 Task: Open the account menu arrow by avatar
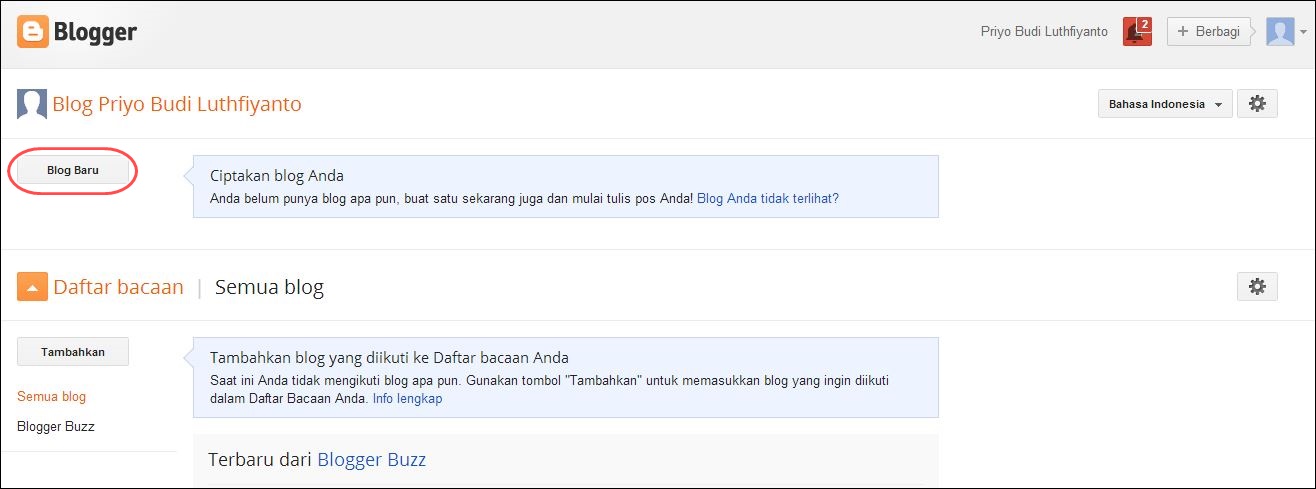point(1303,32)
